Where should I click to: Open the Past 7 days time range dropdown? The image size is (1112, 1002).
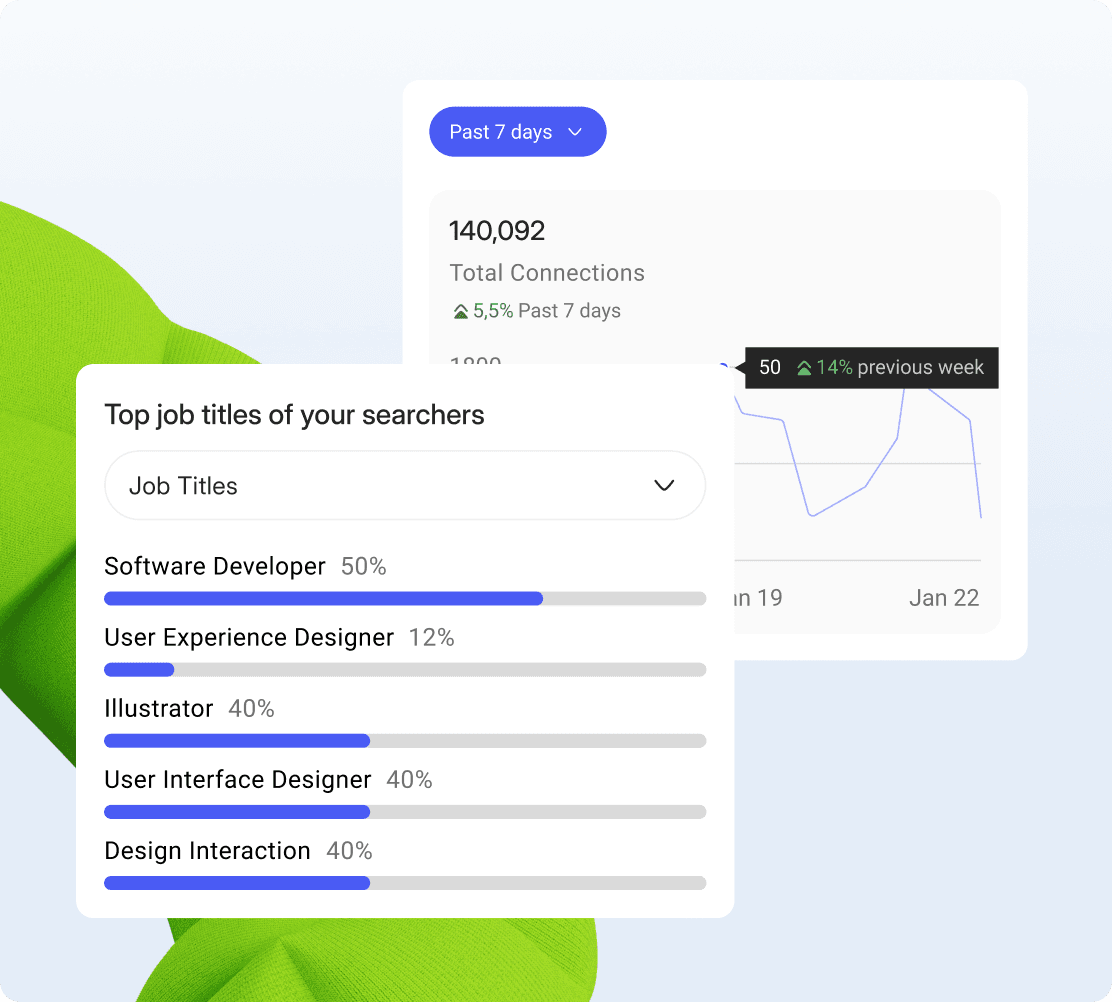click(x=517, y=131)
